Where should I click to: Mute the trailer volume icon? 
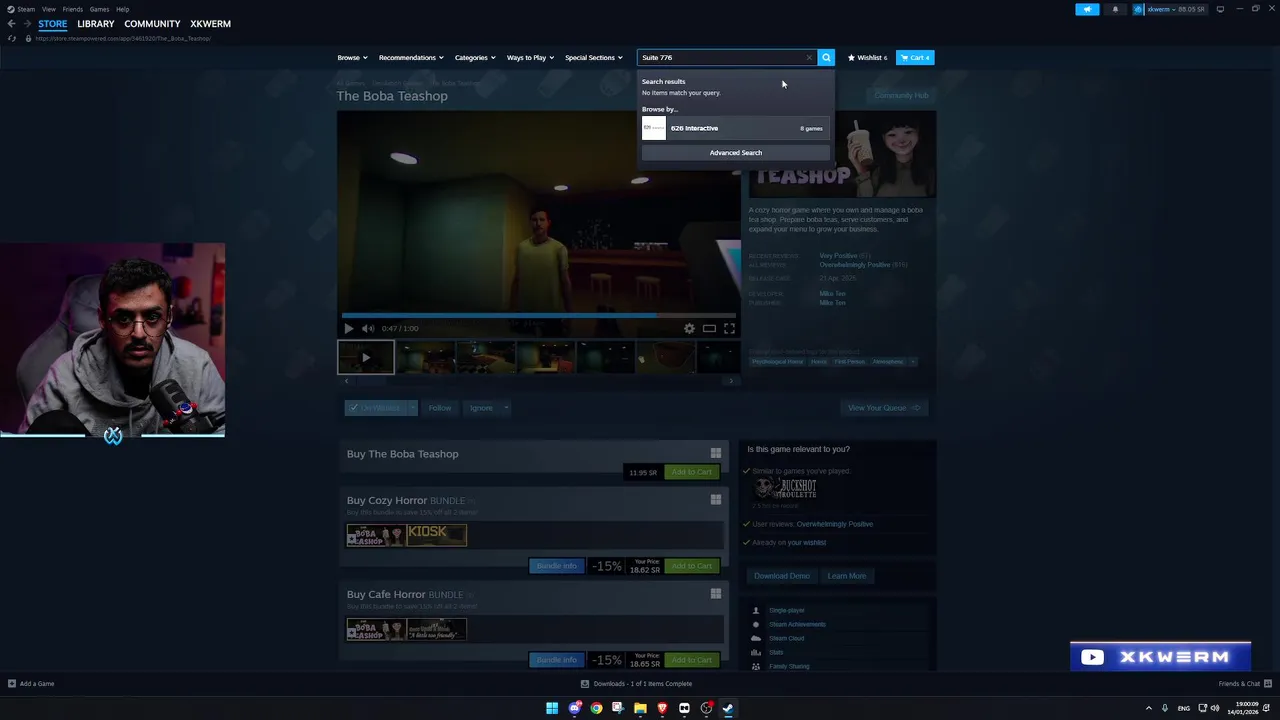[x=367, y=328]
